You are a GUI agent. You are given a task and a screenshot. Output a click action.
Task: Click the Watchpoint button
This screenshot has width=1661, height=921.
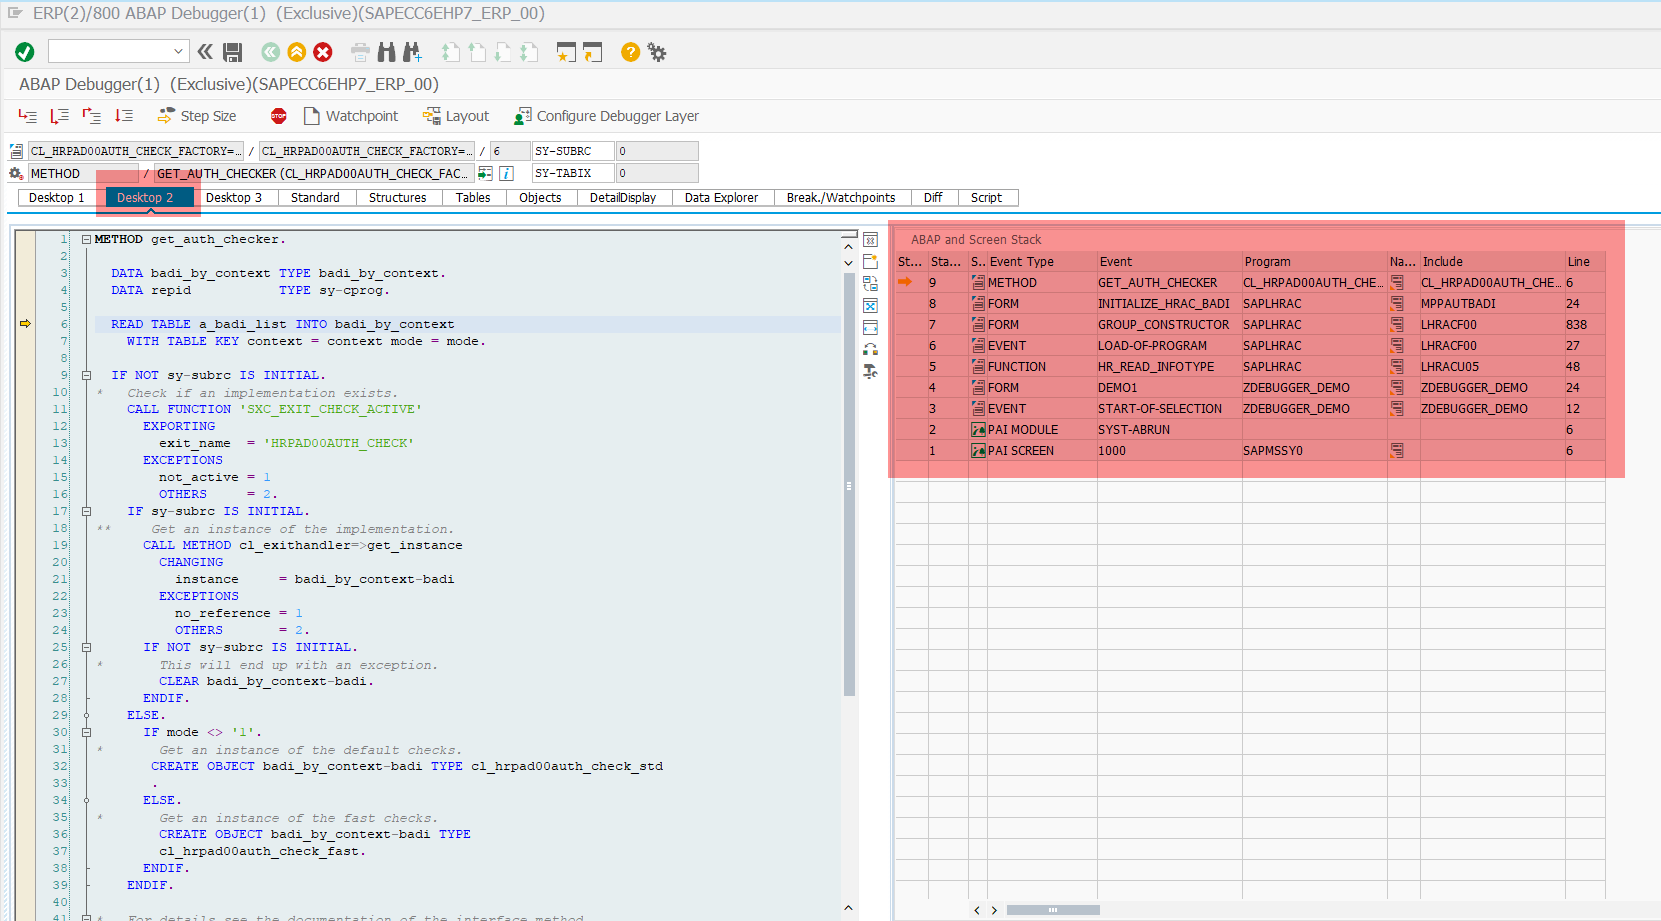tap(351, 115)
